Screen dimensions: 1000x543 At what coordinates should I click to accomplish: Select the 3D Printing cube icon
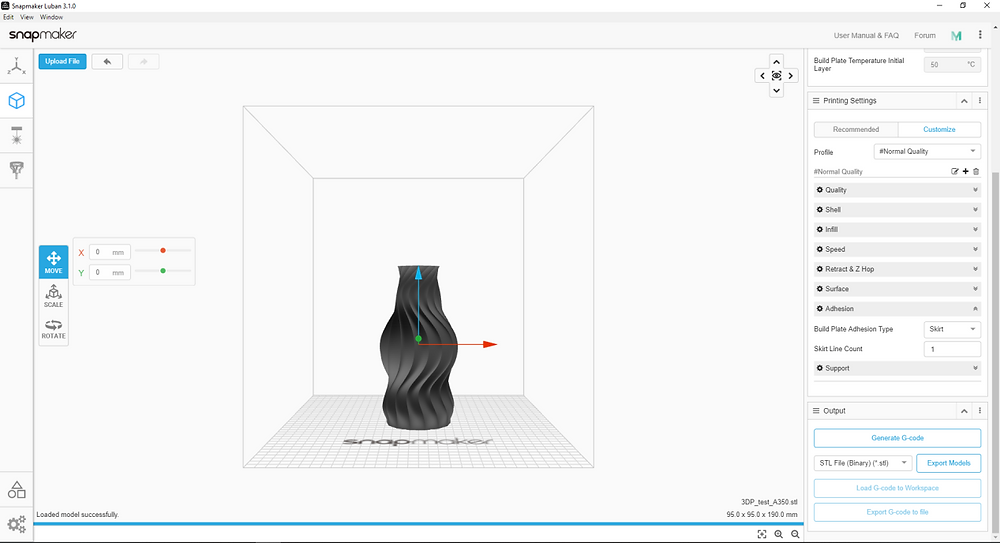(x=17, y=100)
